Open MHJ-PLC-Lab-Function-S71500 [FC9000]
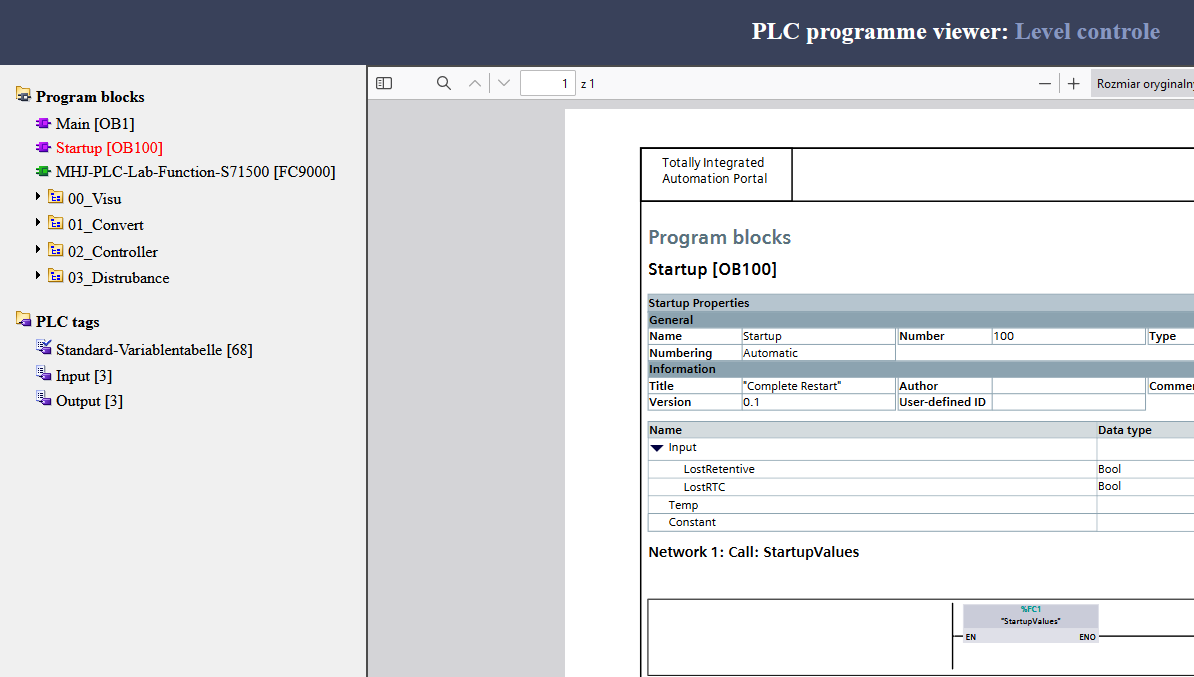This screenshot has height=677, width=1194. pyautogui.click(x=196, y=172)
